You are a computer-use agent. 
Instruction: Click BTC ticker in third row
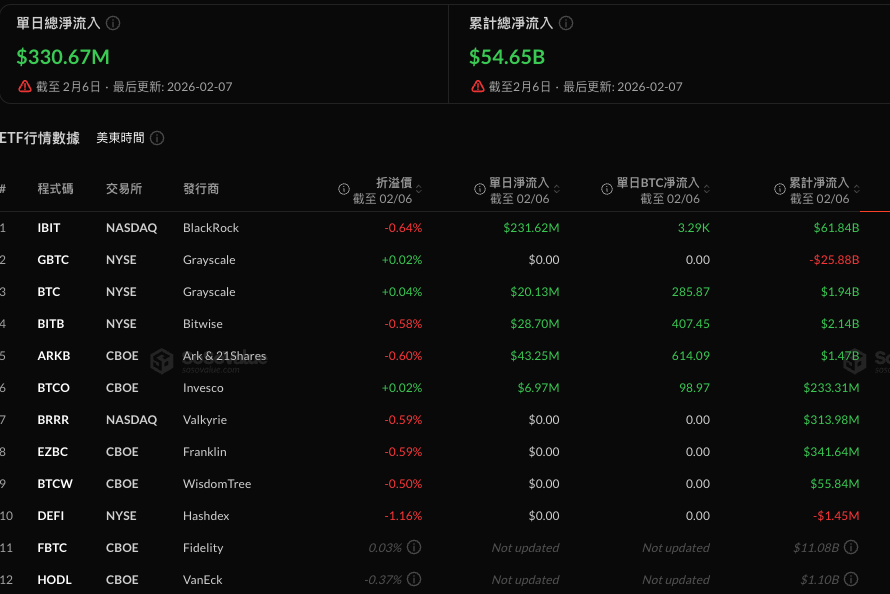[49, 292]
